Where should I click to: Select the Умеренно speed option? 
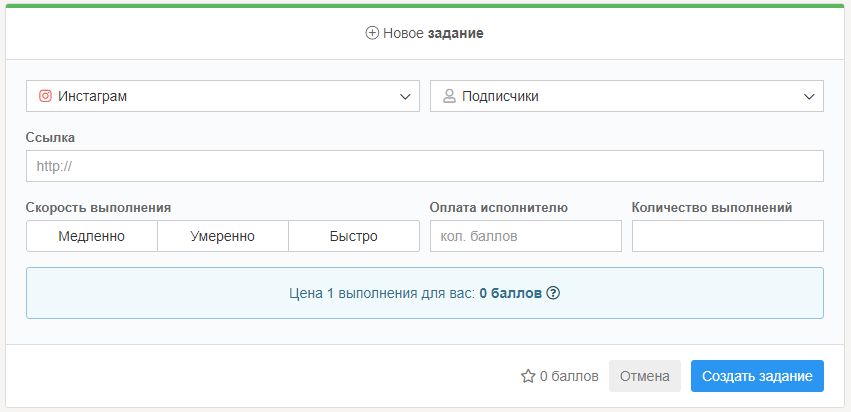pos(223,236)
